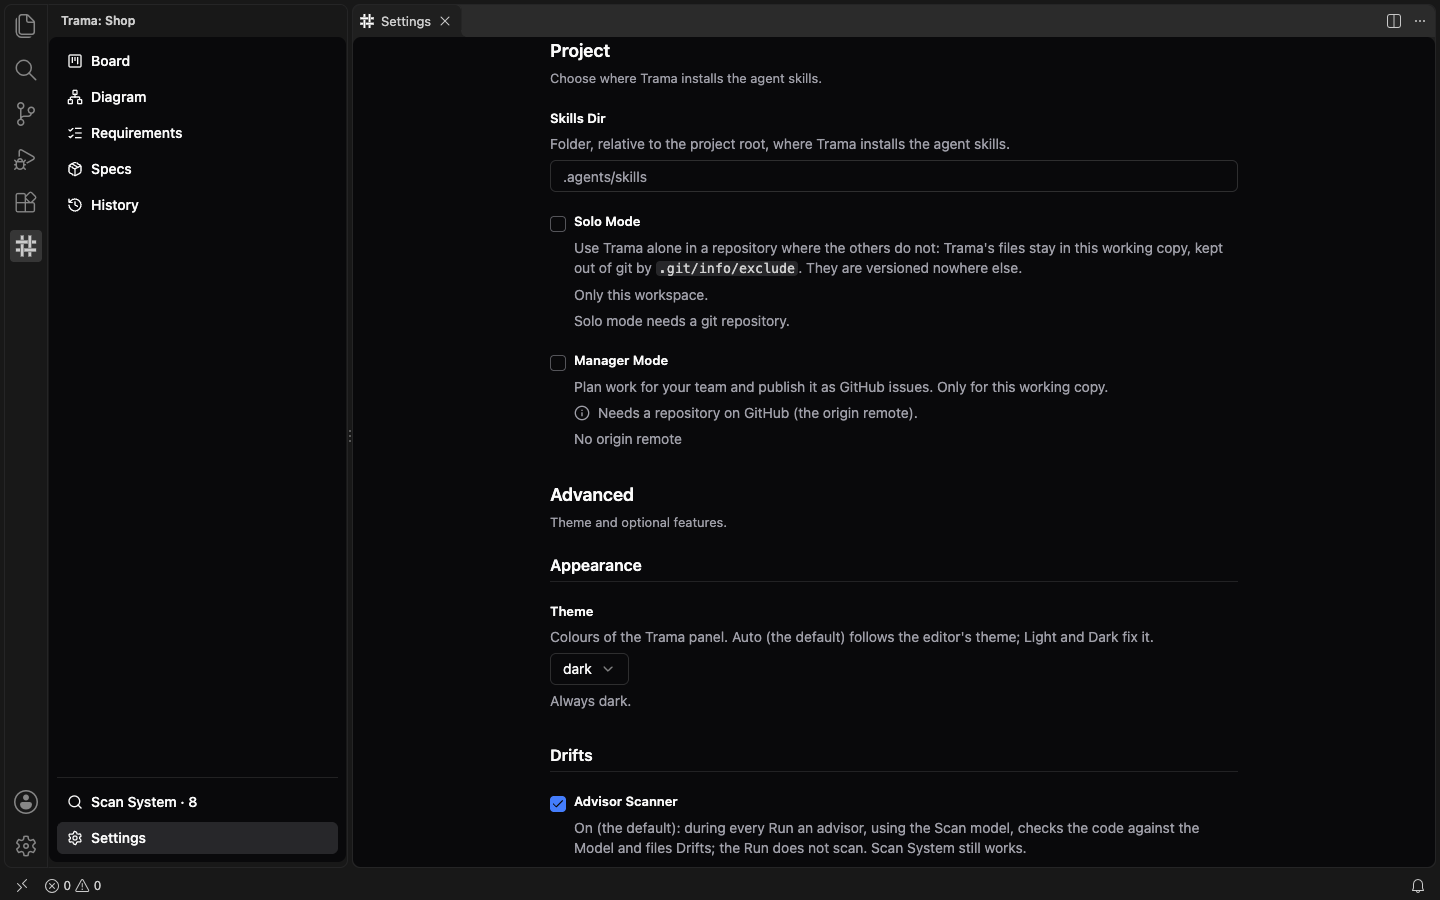Open Run and Debug view
Screen dimensions: 1440x900
pos(26,158)
